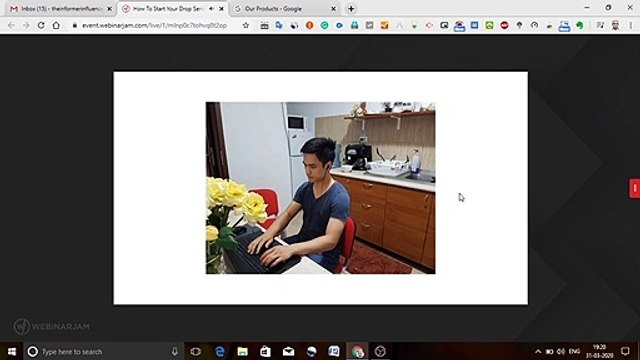Screen dimensions: 640x360
Task: Open Task View on the taskbar
Action: pos(196,351)
